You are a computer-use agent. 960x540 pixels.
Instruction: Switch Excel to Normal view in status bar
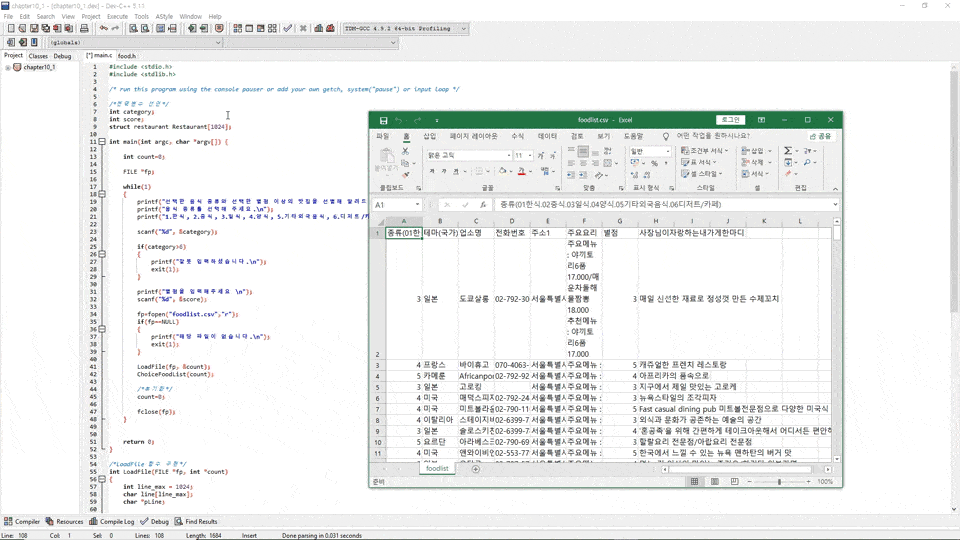click(x=694, y=482)
